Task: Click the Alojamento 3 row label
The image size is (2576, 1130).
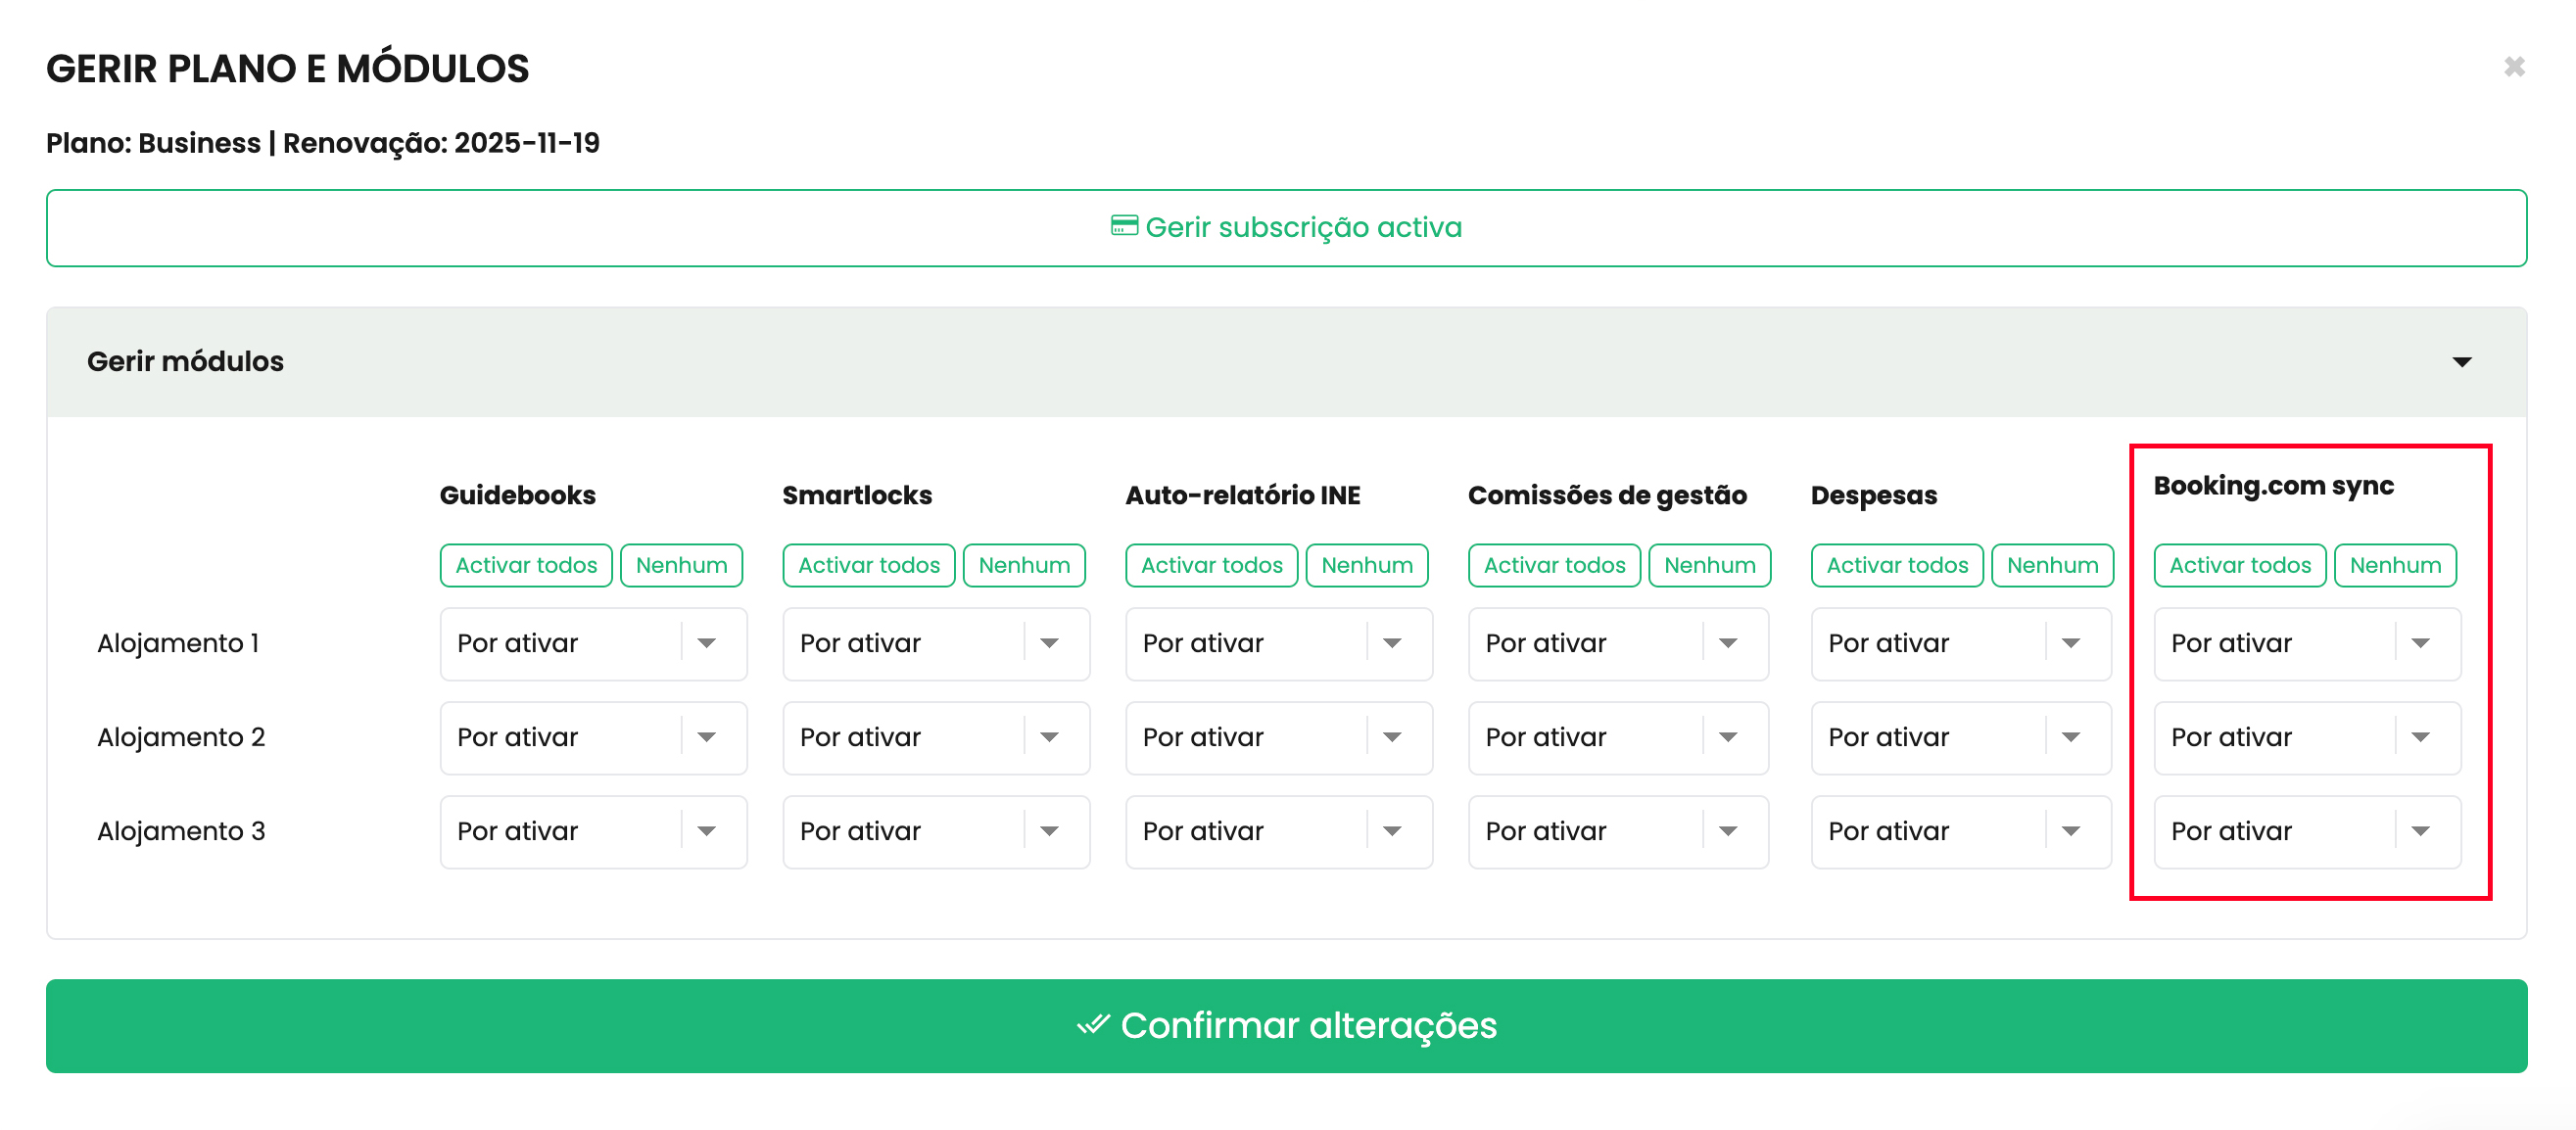Action: pos(181,831)
